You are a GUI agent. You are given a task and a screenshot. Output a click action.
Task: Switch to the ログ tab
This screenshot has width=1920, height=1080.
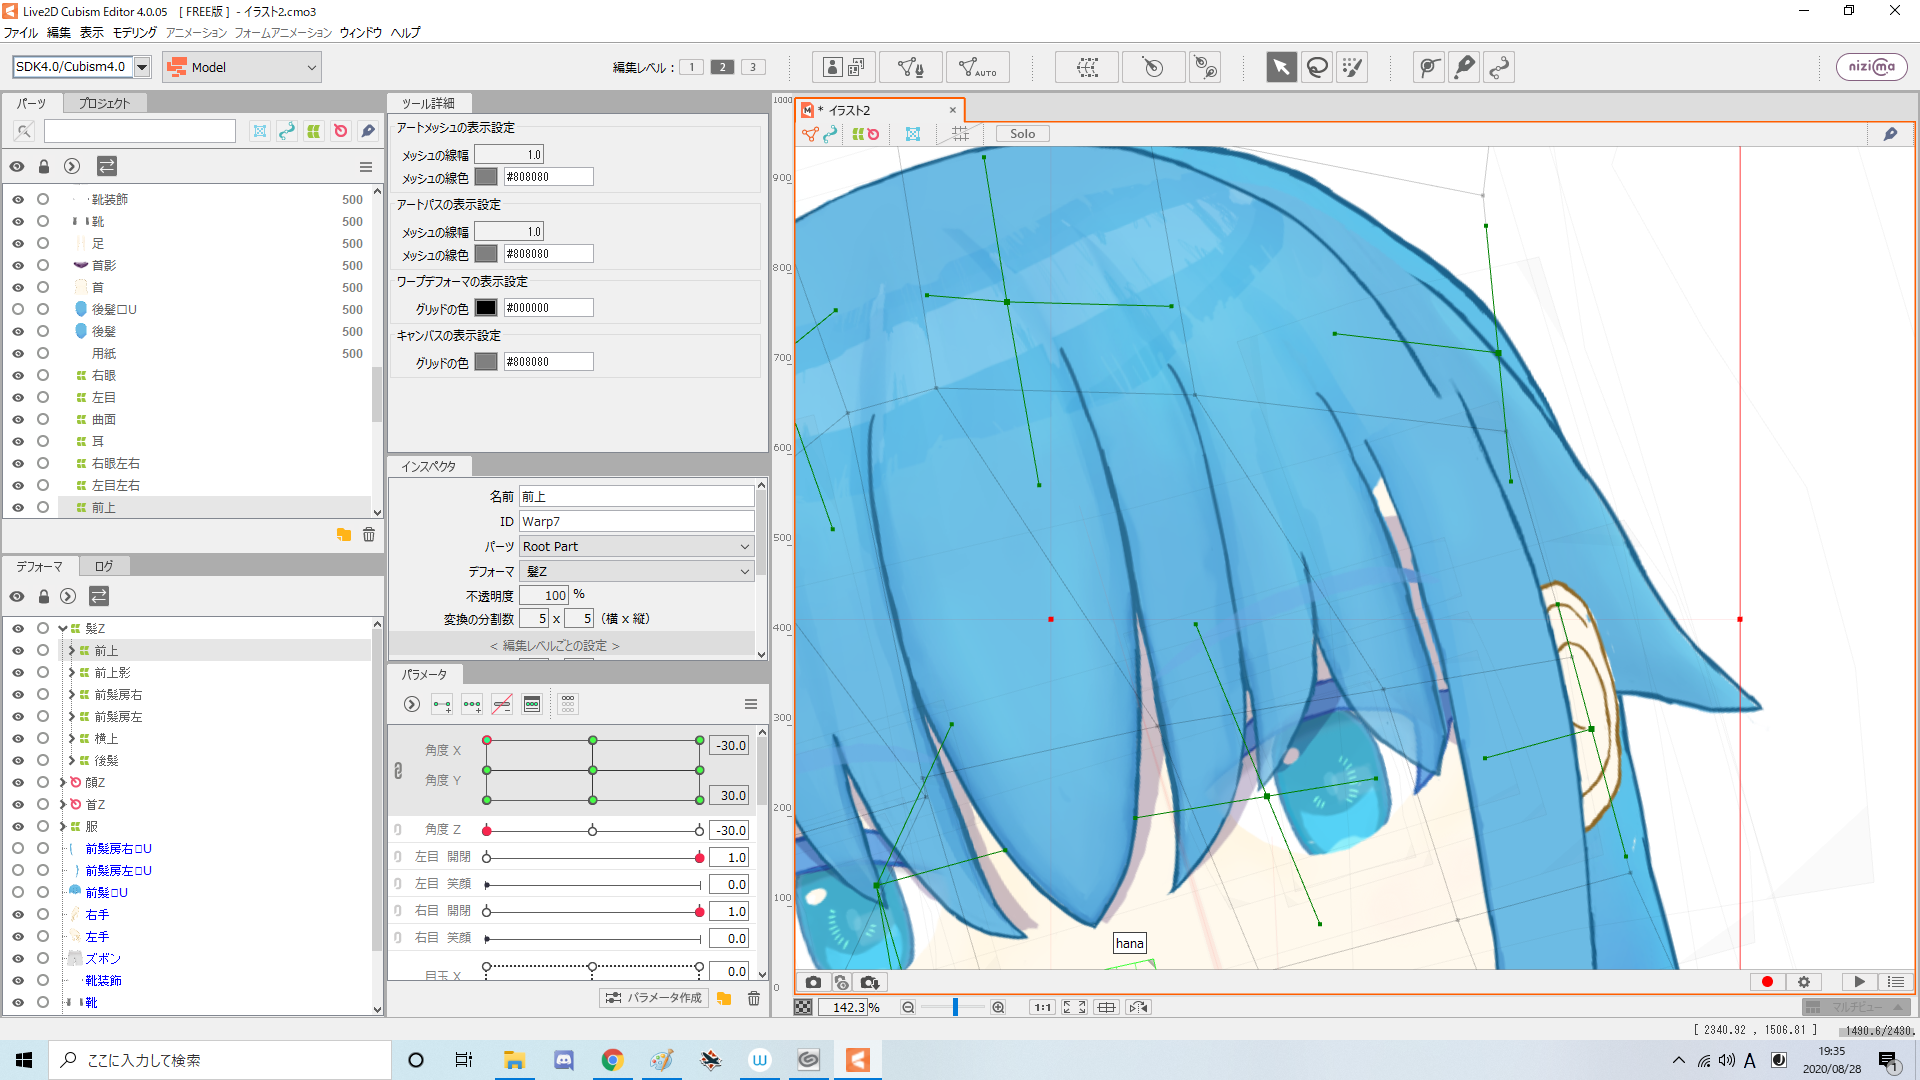click(104, 566)
